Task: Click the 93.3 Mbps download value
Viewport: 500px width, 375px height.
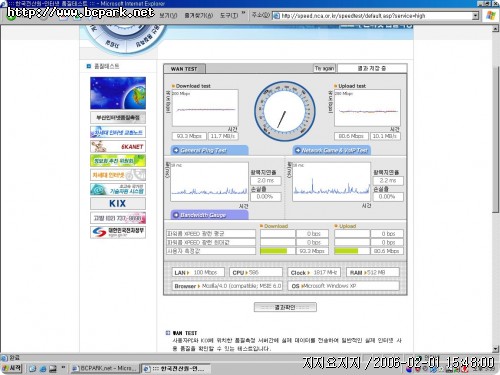Action: click(189, 136)
